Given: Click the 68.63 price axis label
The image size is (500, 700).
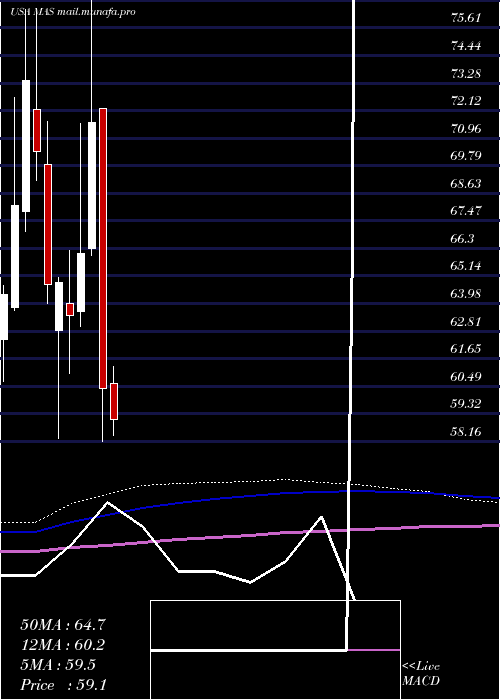Looking at the screenshot, I should click(466, 183).
